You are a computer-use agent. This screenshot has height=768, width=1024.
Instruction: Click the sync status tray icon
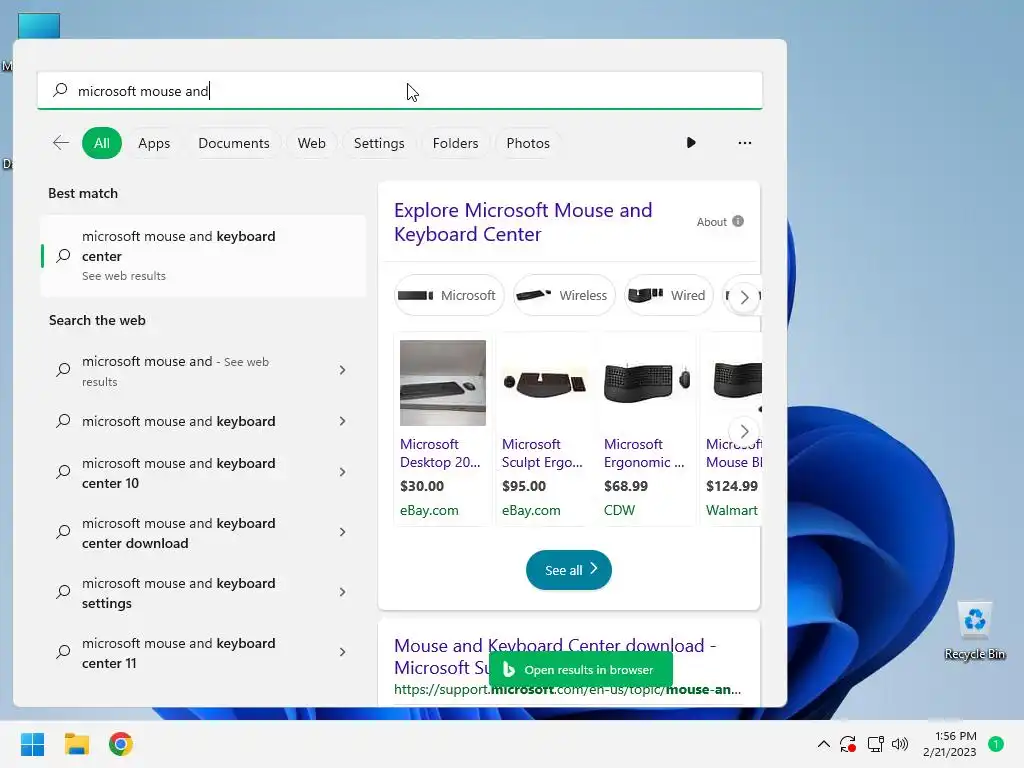(848, 744)
